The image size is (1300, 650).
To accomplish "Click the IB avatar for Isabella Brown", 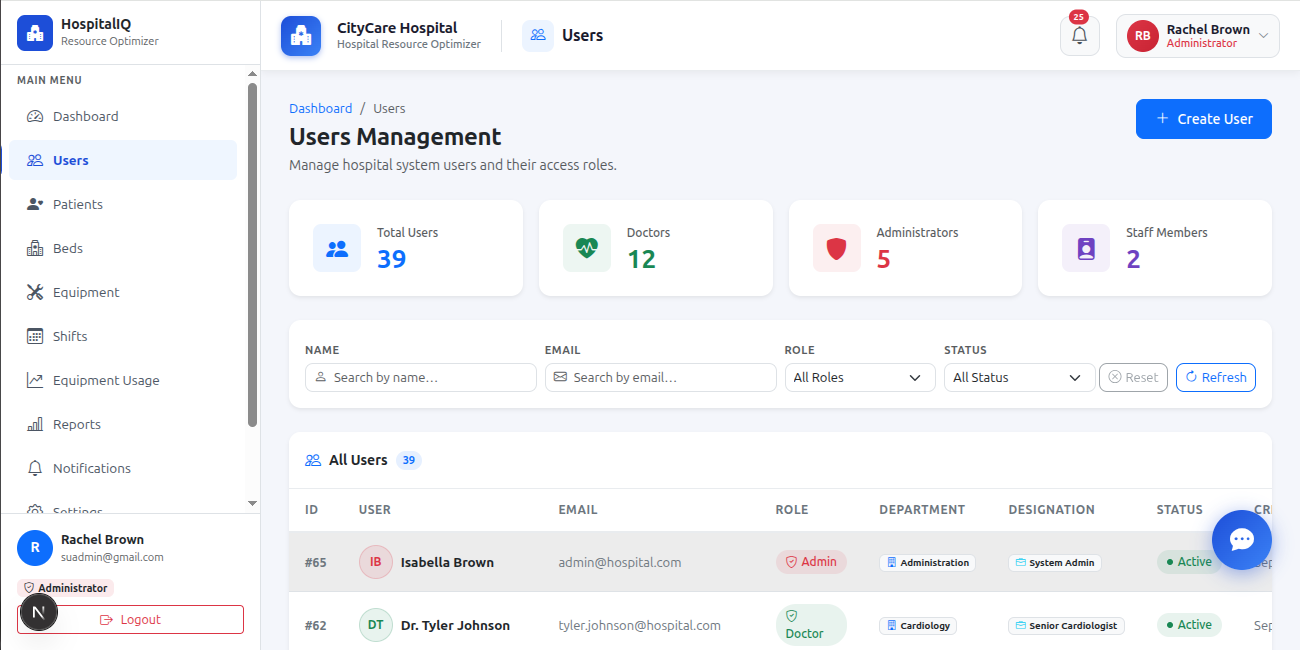I will click(x=376, y=562).
